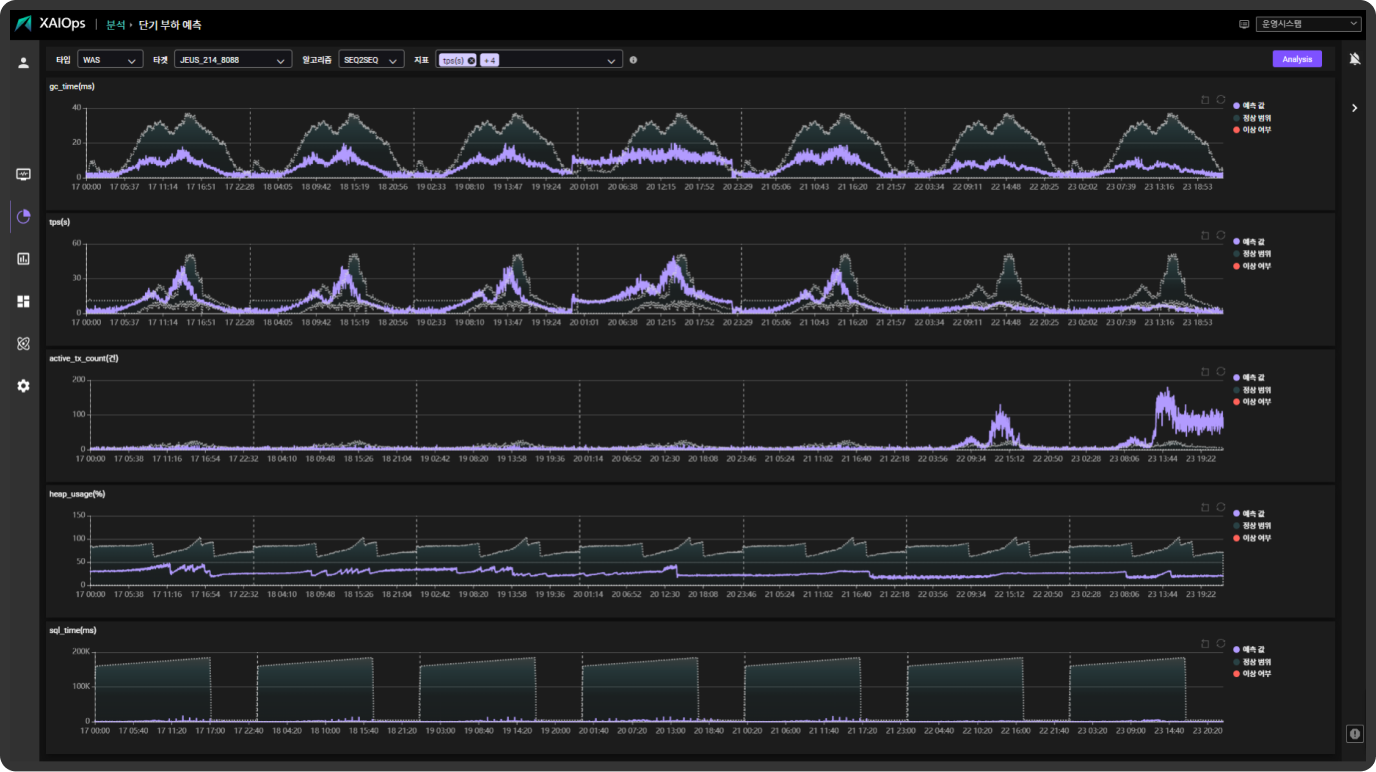Reset zoom on the tps(s) chart

(1206, 235)
